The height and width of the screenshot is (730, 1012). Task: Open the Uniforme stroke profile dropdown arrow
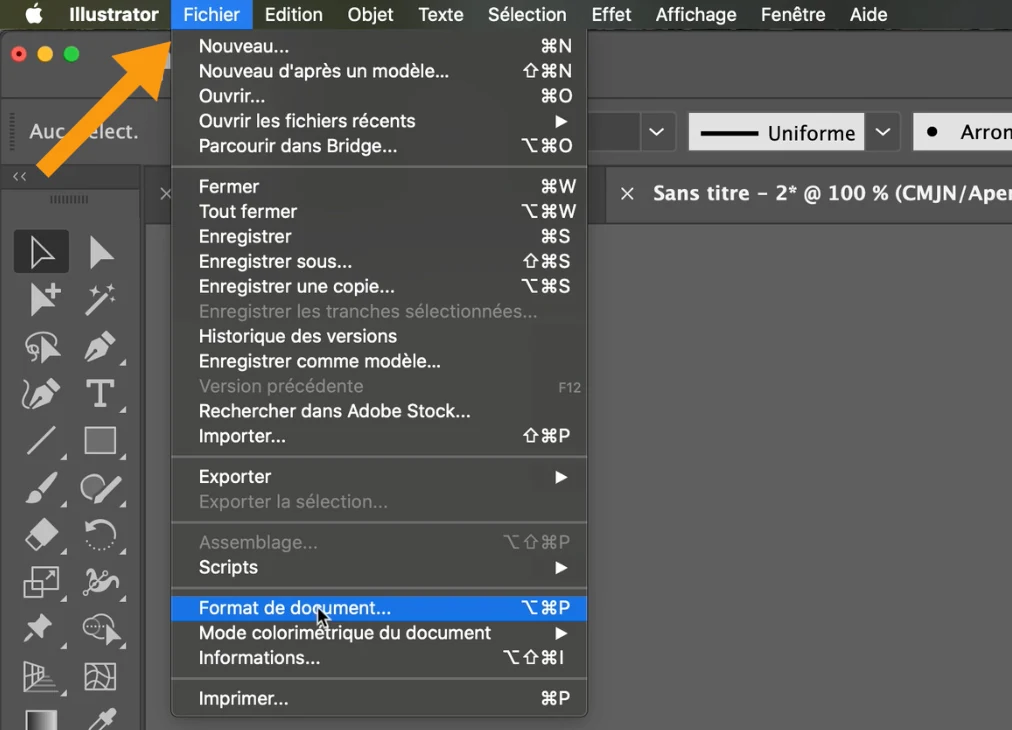(x=882, y=132)
